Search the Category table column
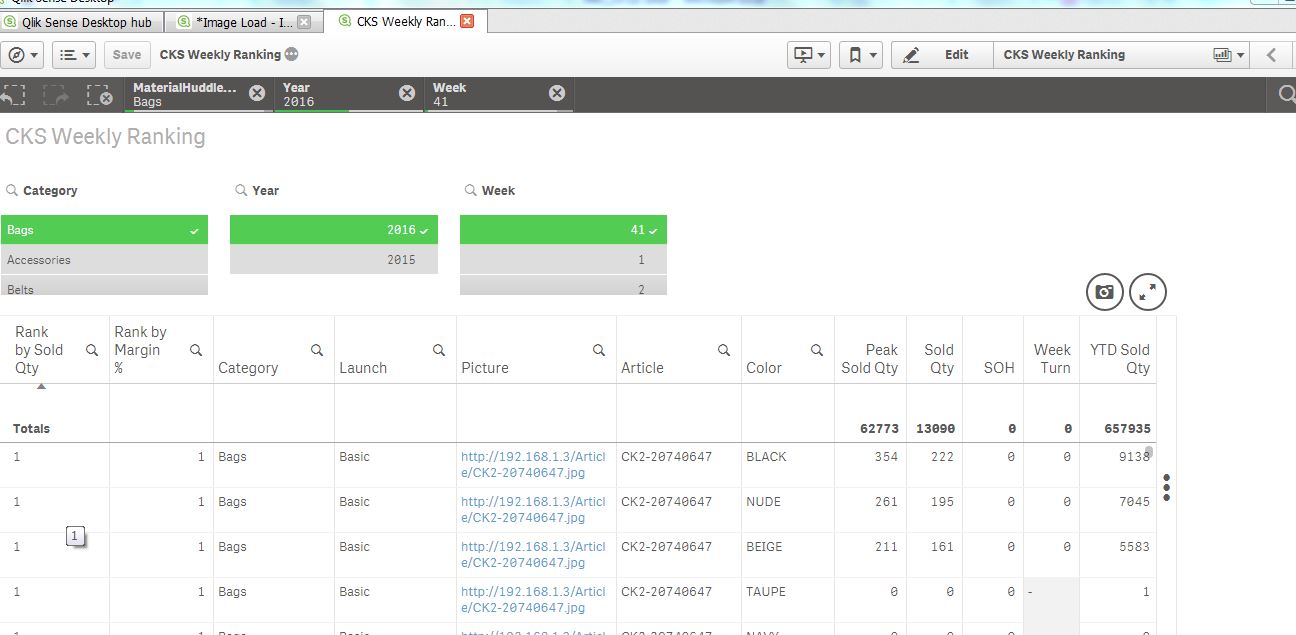This screenshot has width=1296, height=635. [317, 350]
